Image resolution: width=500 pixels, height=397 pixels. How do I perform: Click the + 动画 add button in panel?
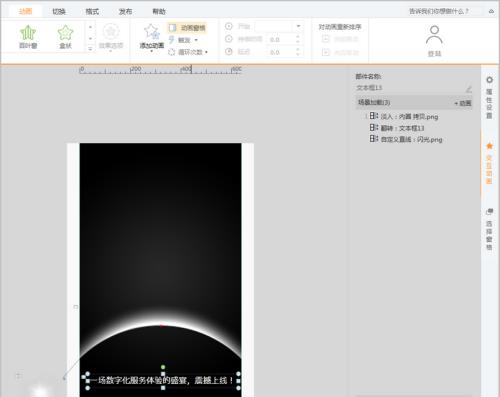(463, 103)
